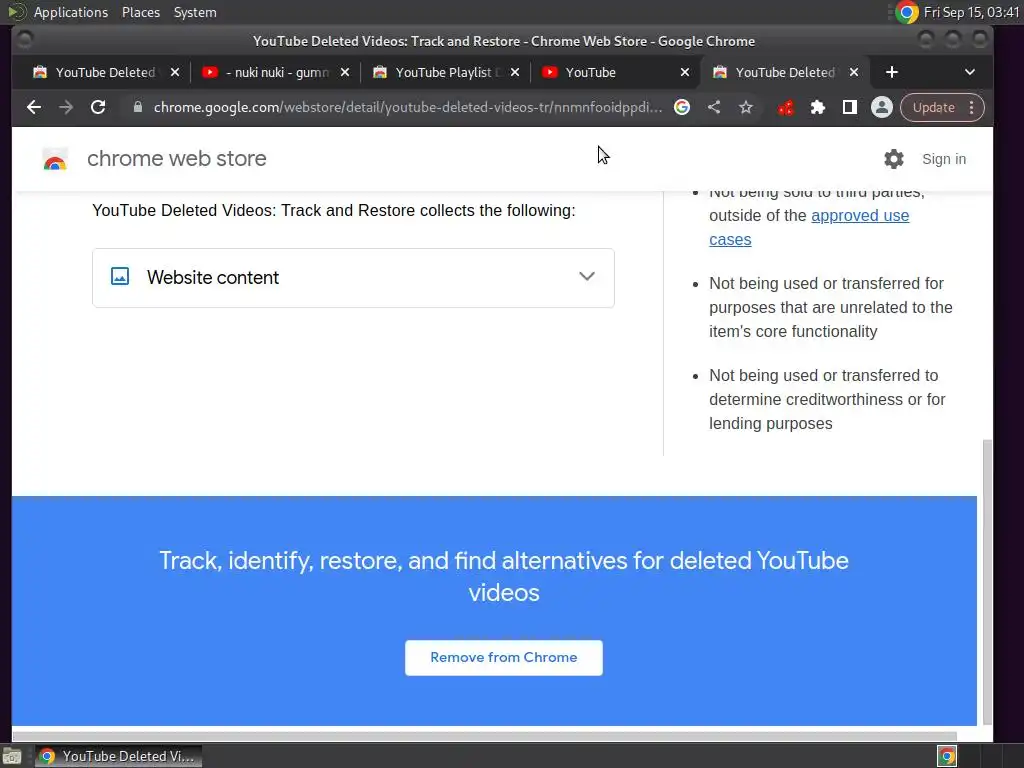Click the address bar URL field
The width and height of the screenshot is (1024, 768).
408,107
